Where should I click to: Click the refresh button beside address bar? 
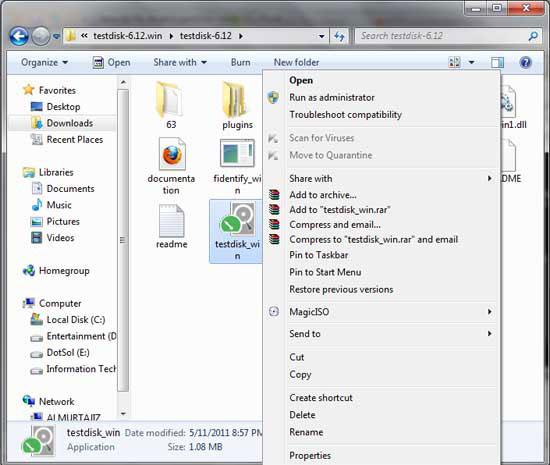(339, 36)
